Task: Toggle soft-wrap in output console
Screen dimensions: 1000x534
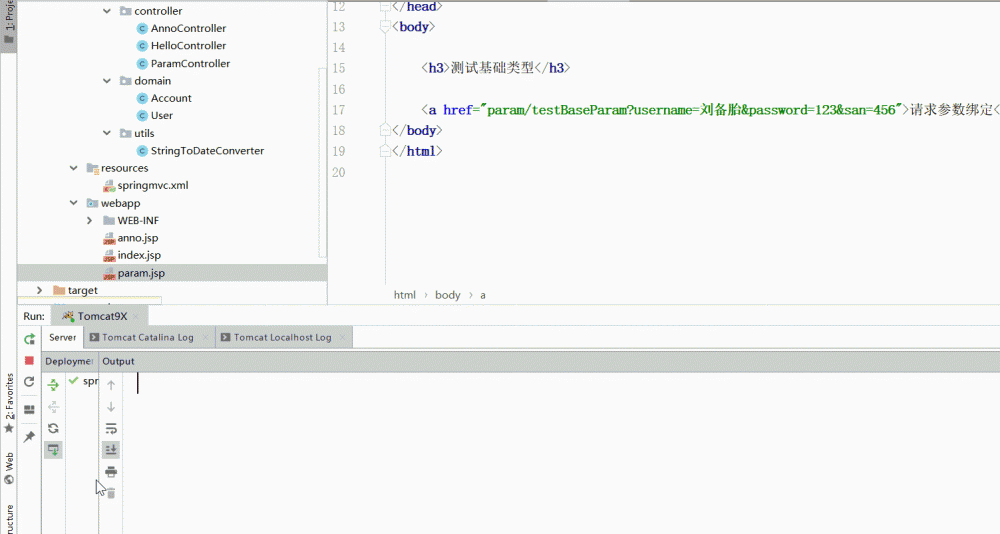Action: (111, 428)
